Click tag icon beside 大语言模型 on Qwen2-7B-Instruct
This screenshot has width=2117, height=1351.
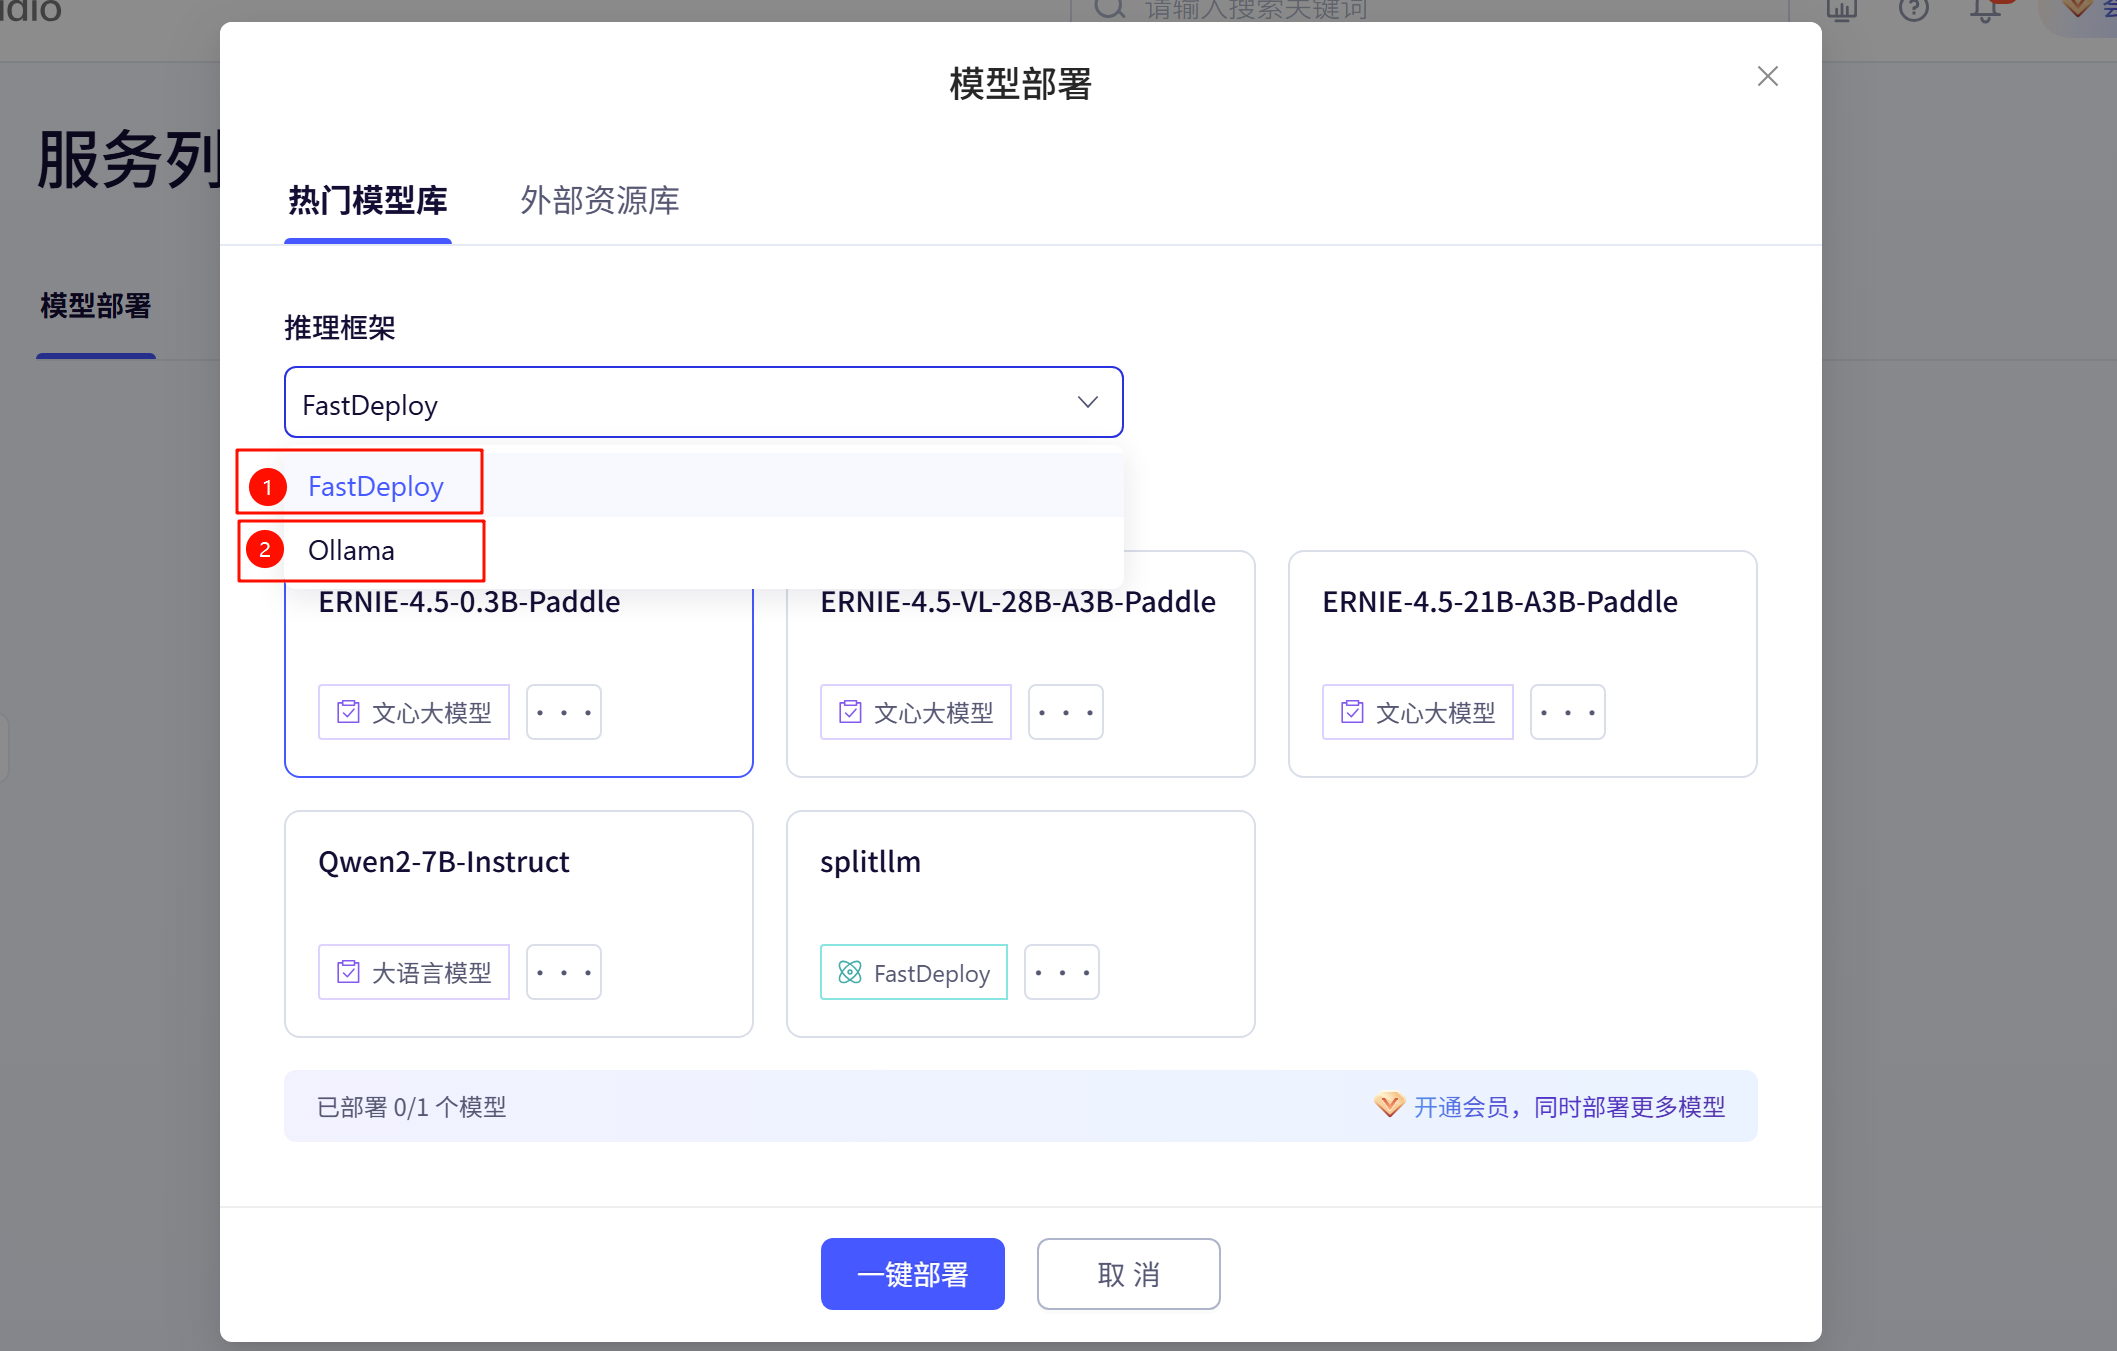point(348,972)
